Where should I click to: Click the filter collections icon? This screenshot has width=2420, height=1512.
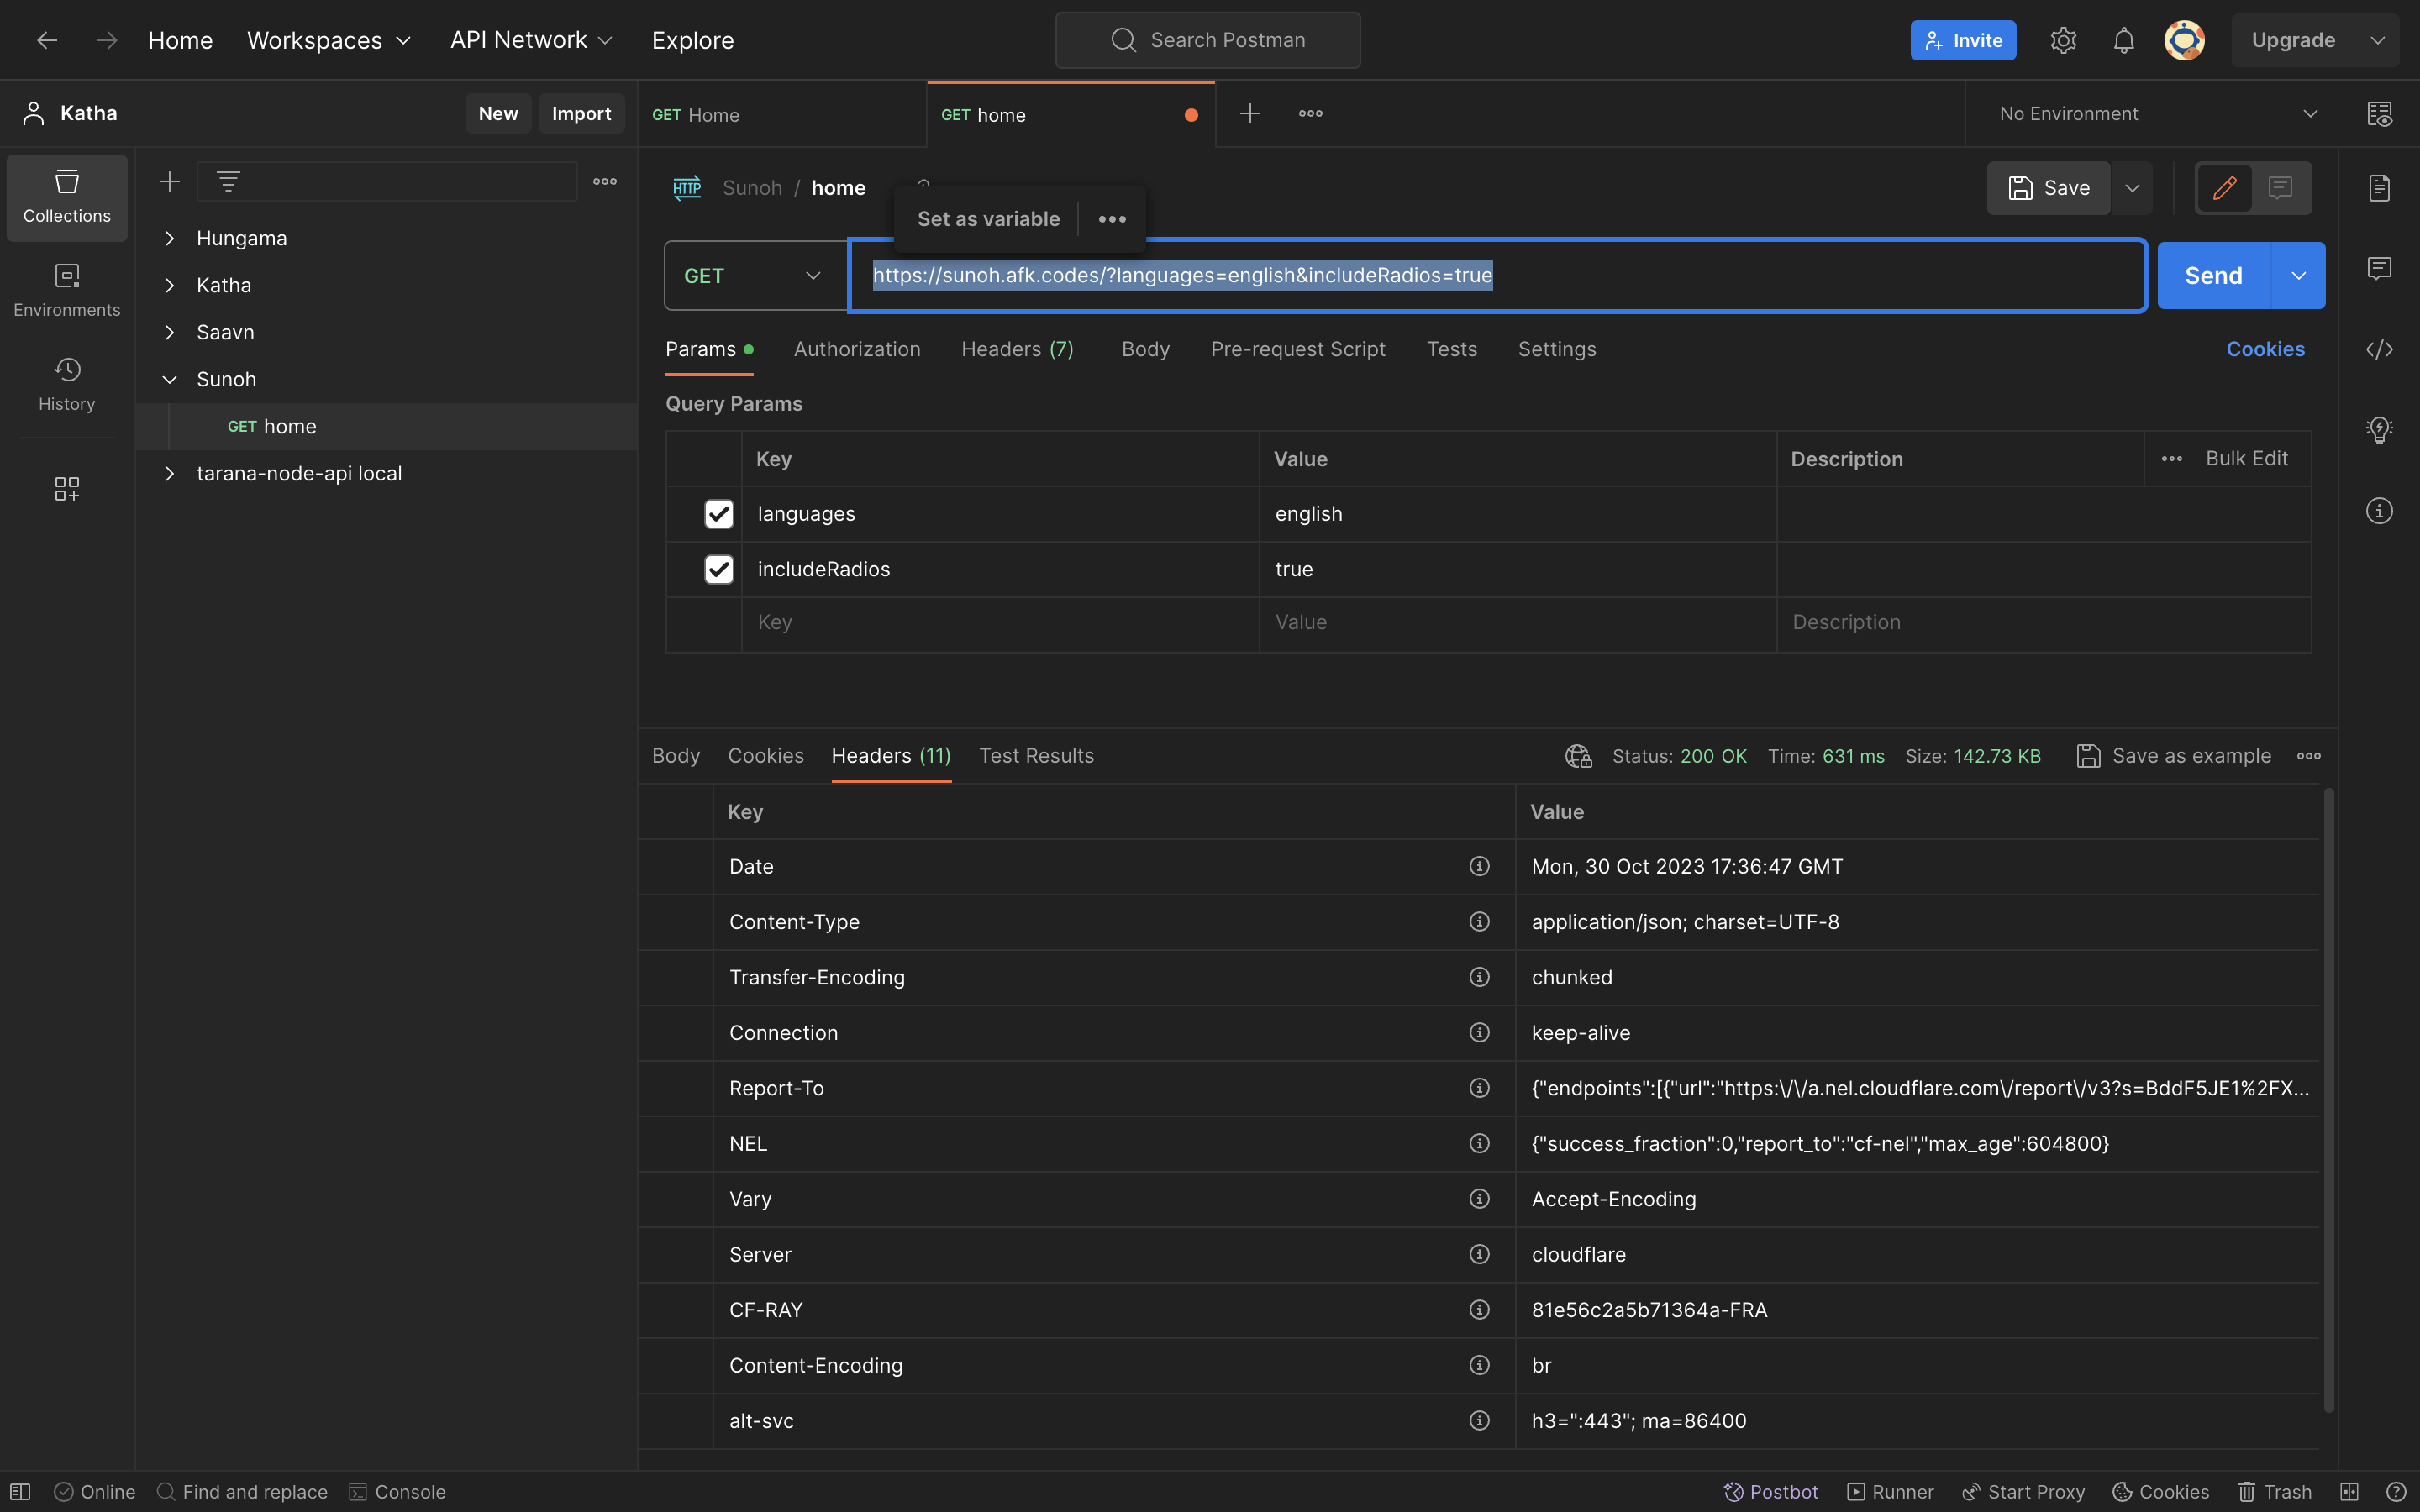pyautogui.click(x=228, y=181)
